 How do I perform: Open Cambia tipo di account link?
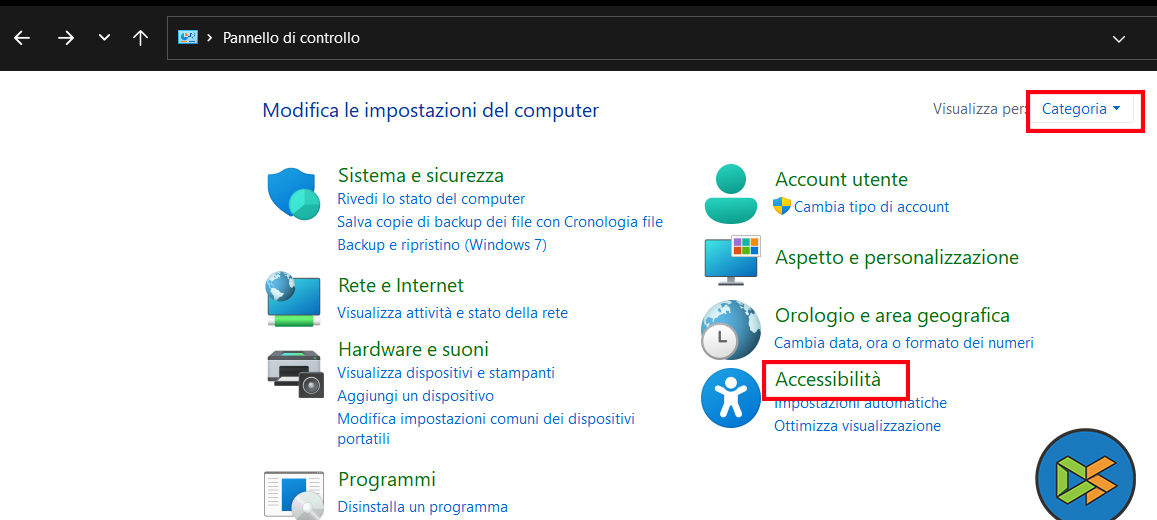[871, 207]
